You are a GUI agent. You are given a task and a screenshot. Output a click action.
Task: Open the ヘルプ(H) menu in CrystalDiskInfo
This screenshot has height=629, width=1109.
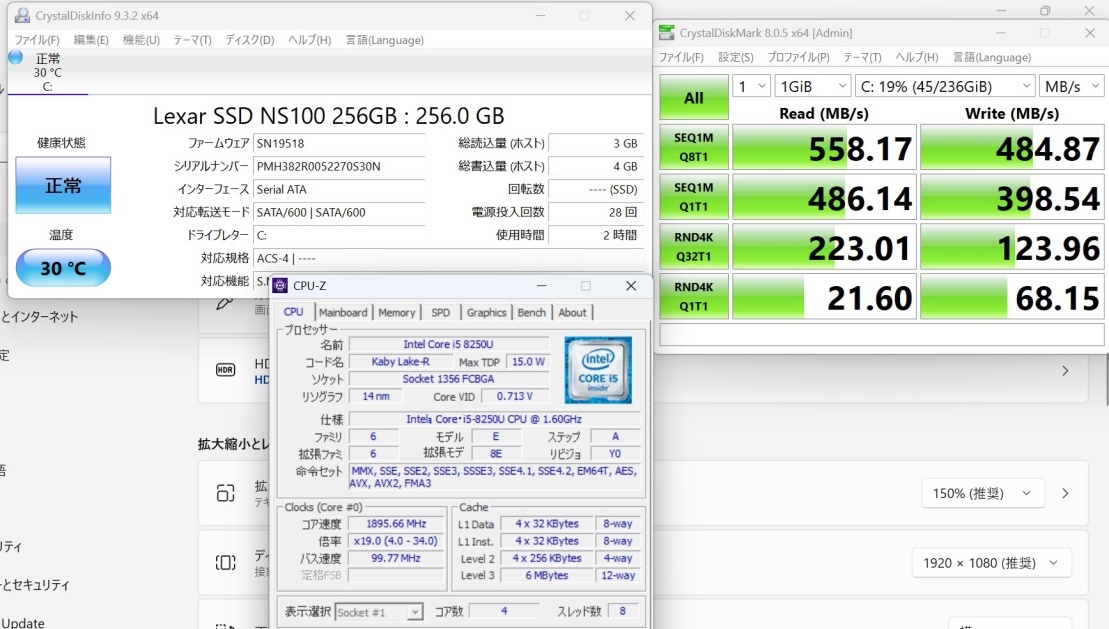point(310,40)
